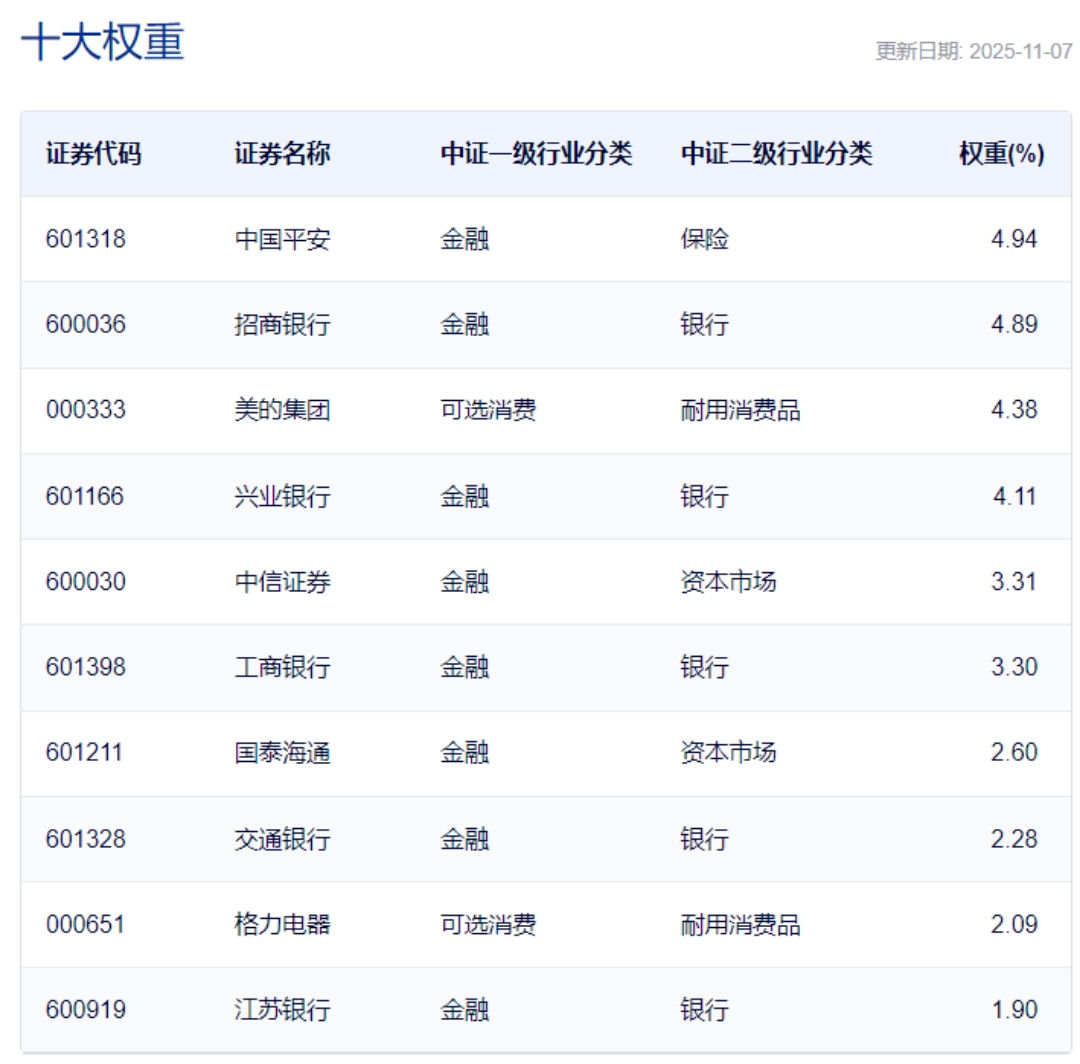Click weight value 4.94
The width and height of the screenshot is (1080, 1064).
1014,239
